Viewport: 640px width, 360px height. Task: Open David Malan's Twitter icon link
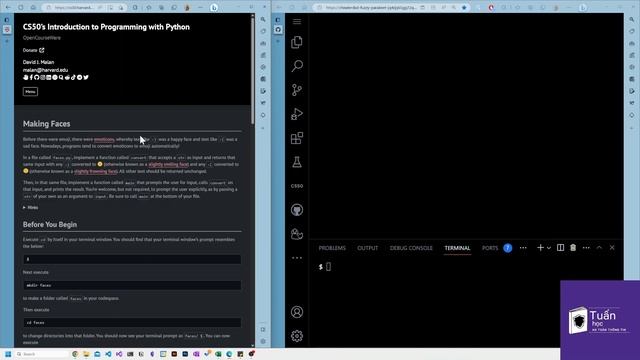coord(86,77)
